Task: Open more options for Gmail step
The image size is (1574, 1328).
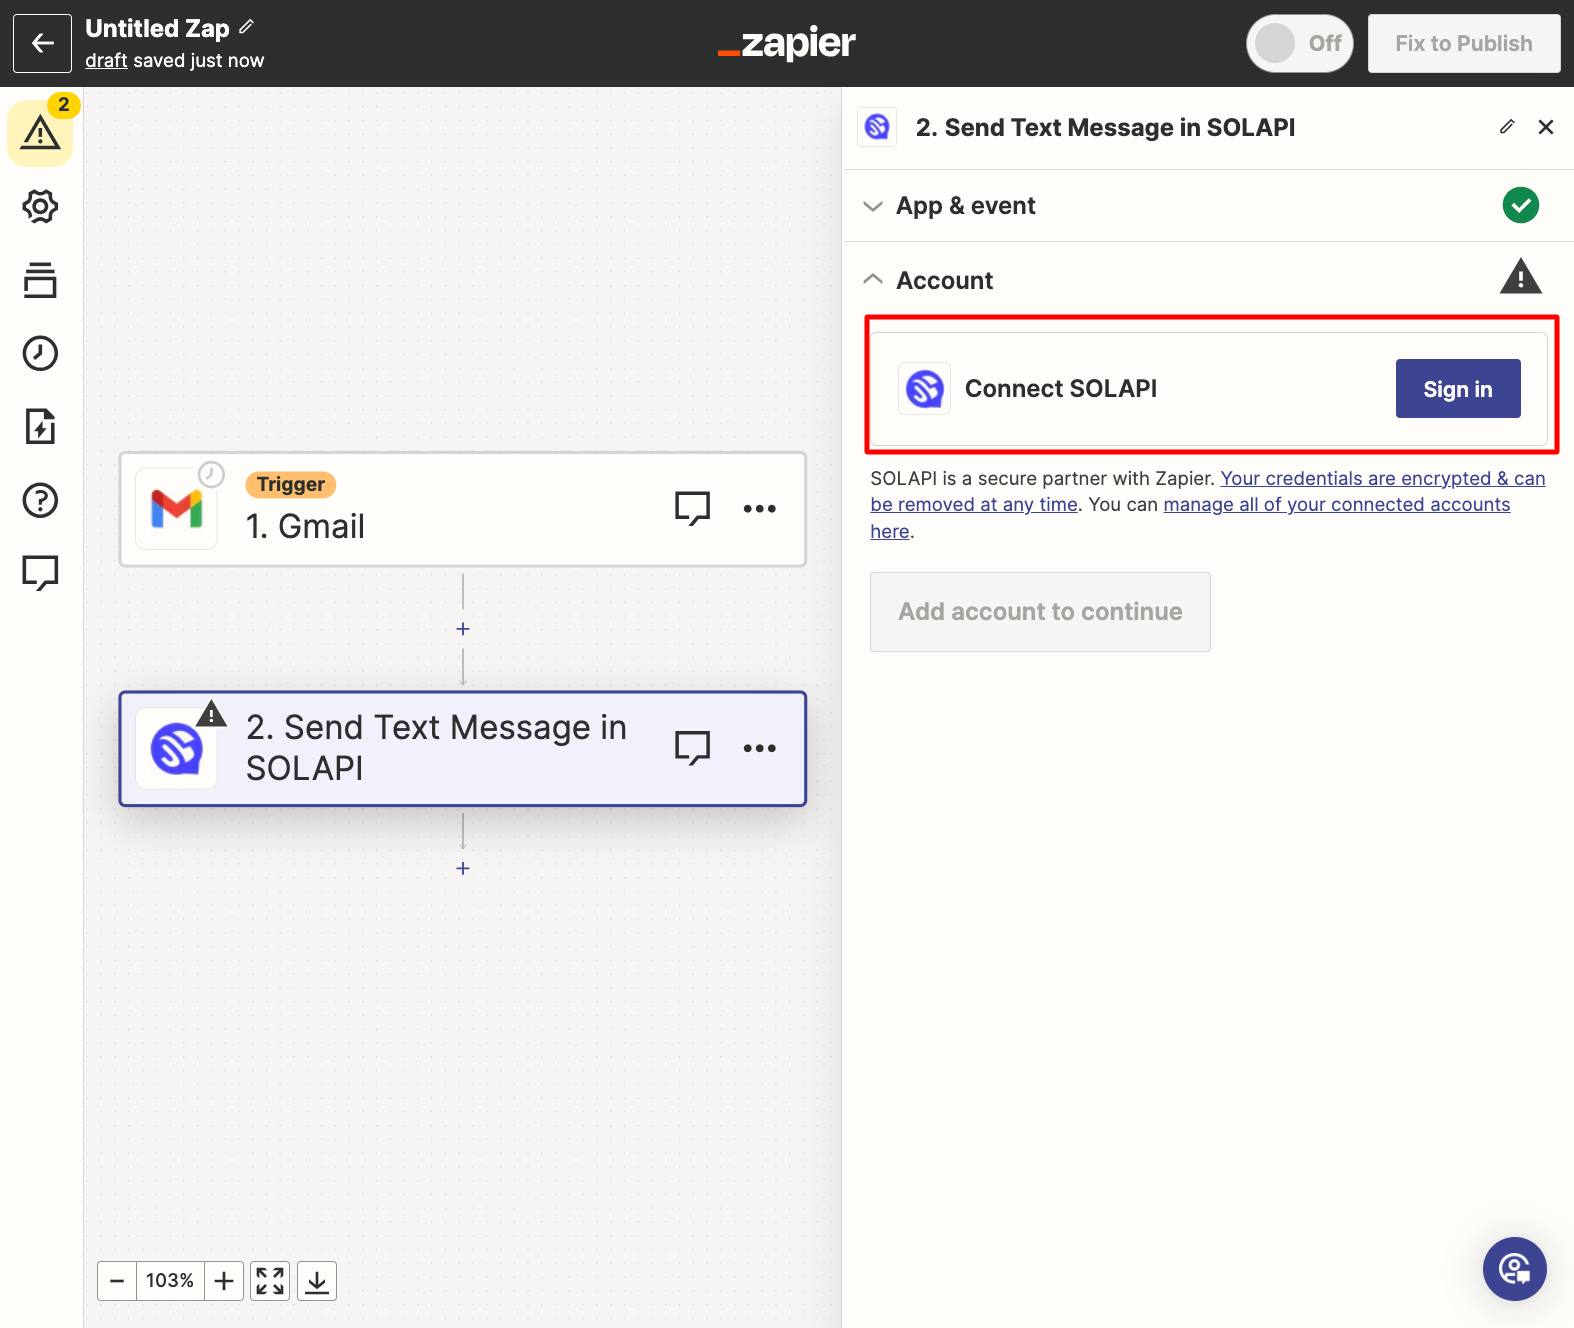Action: [760, 508]
